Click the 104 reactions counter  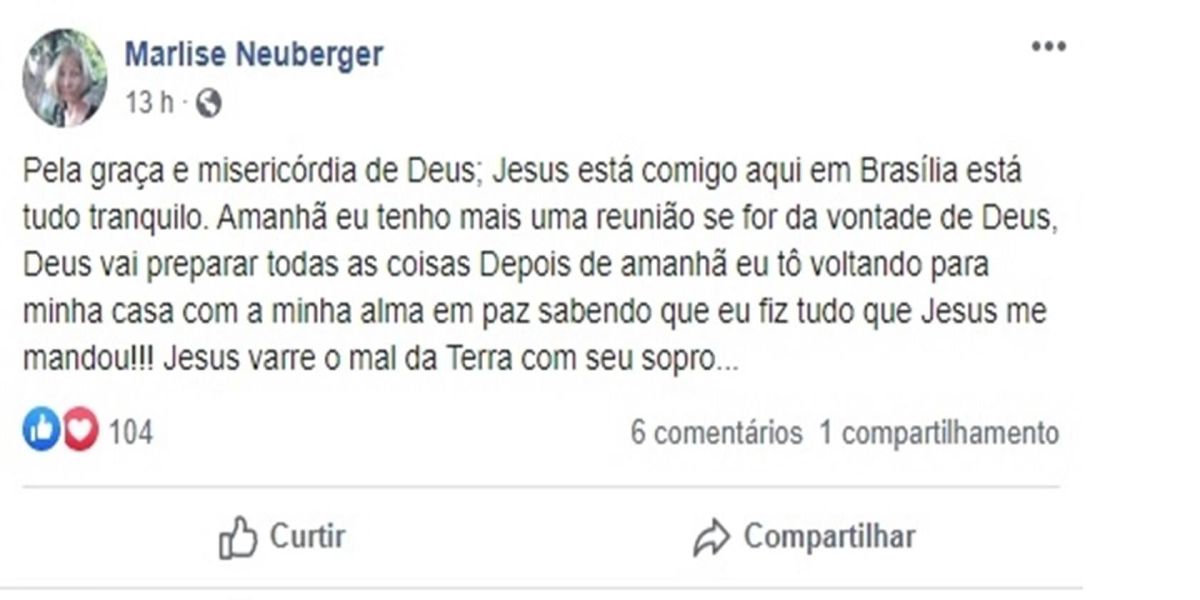pos(131,431)
